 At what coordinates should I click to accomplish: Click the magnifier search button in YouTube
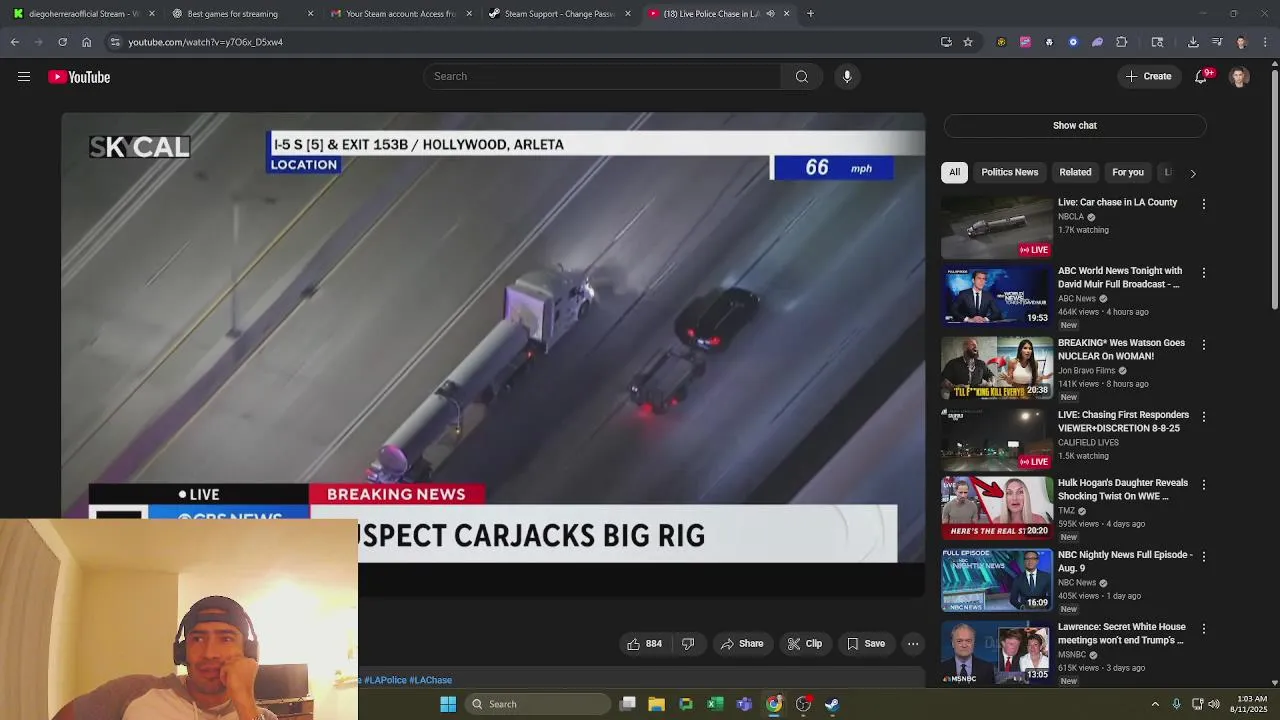[x=801, y=77]
